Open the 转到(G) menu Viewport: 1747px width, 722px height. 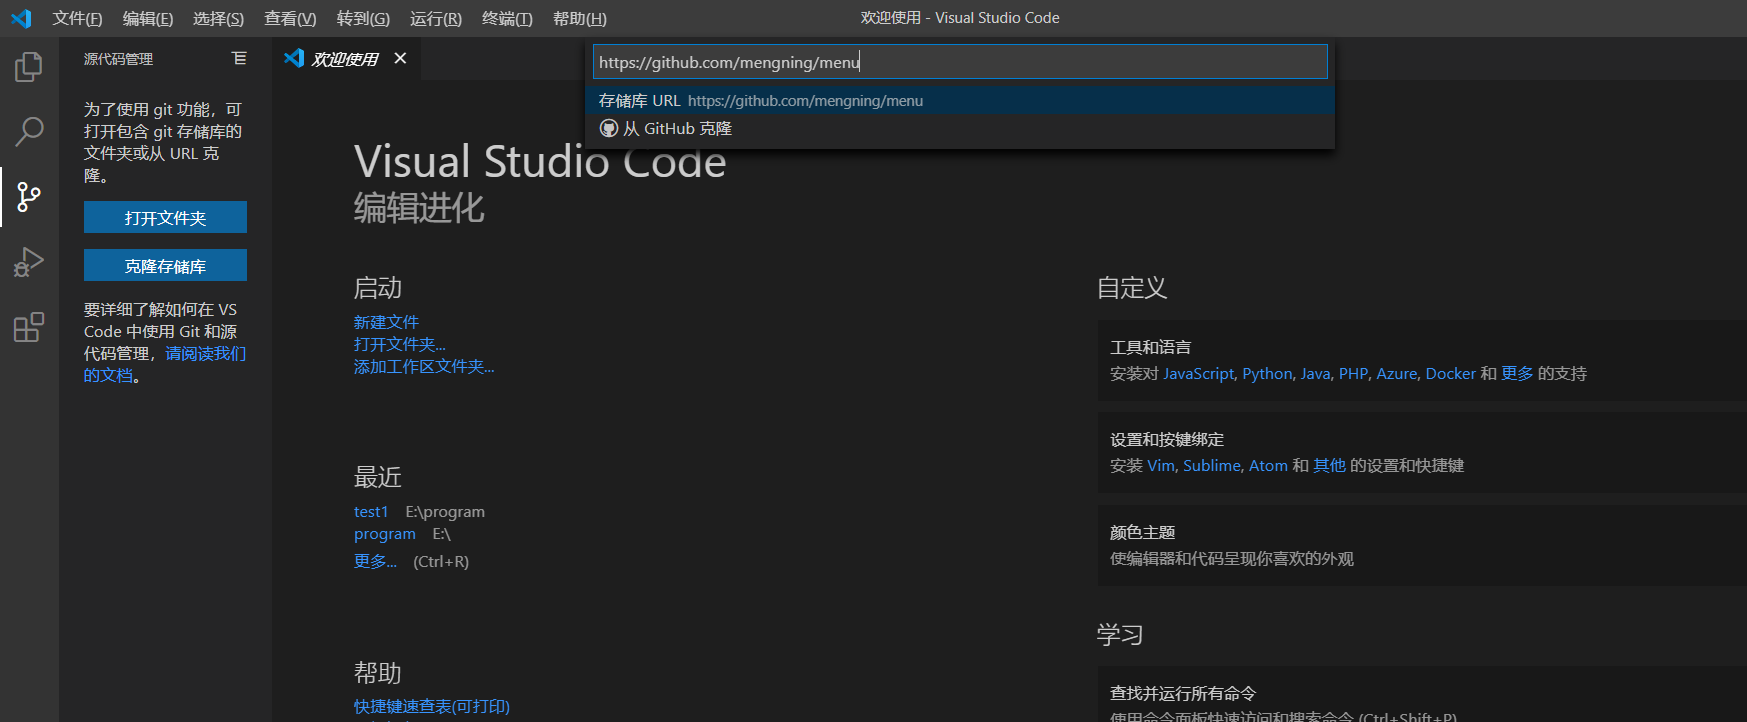363,18
